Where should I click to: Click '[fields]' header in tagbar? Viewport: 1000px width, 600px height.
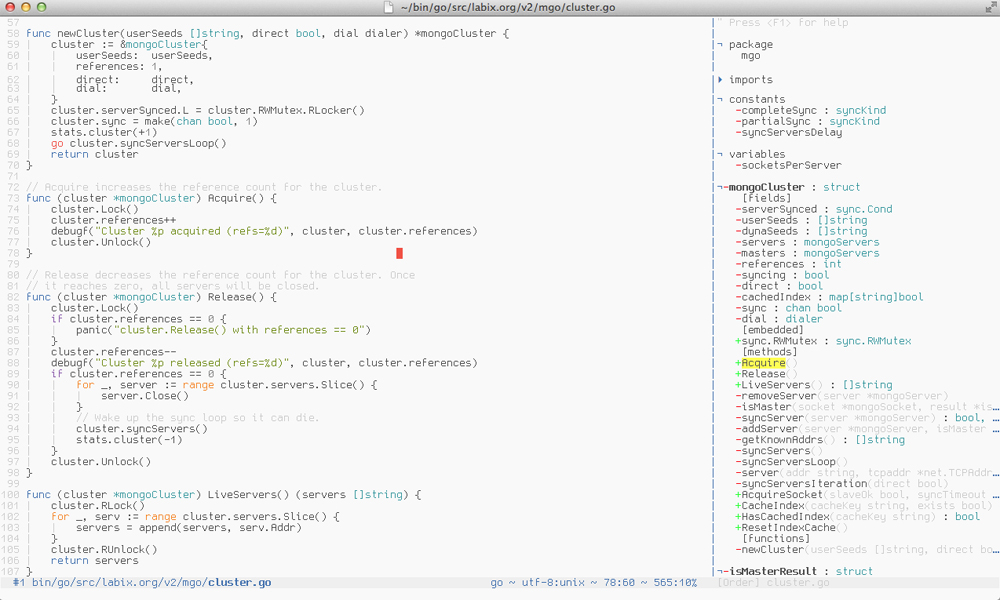pyautogui.click(x=766, y=198)
